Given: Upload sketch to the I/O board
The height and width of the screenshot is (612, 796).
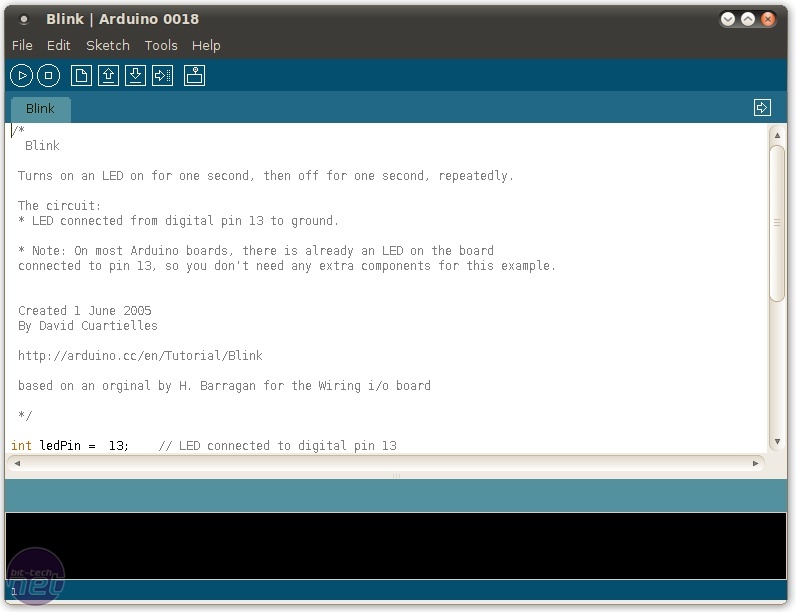Looking at the screenshot, I should pos(162,76).
